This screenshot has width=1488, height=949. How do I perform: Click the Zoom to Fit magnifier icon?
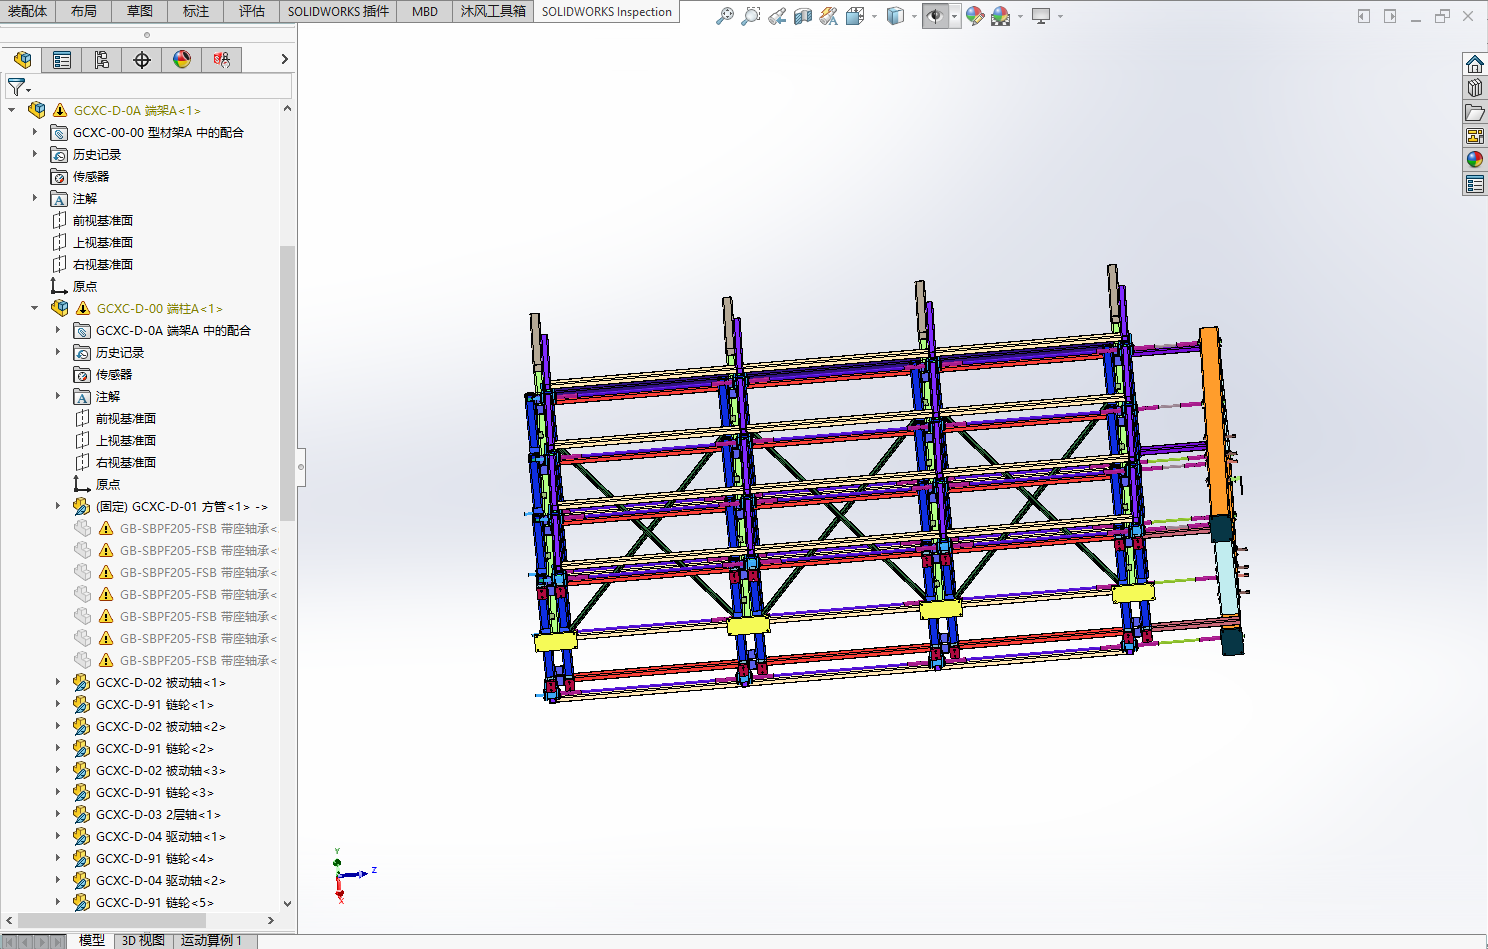pyautogui.click(x=725, y=16)
